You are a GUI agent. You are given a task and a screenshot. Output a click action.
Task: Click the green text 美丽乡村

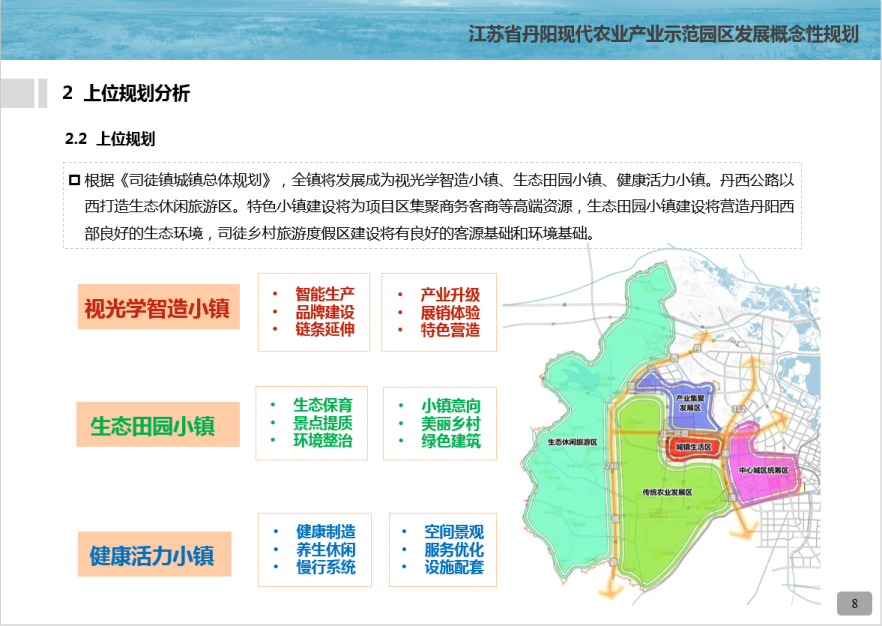click(451, 424)
